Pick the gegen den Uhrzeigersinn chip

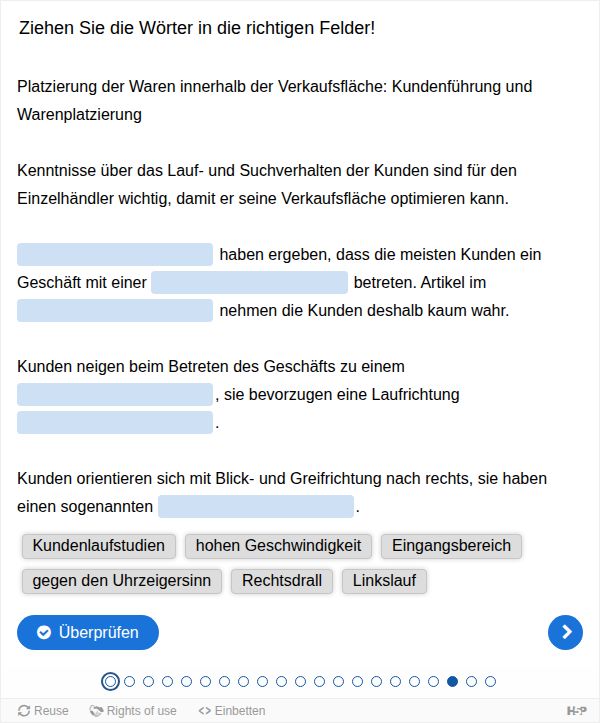[x=122, y=581]
